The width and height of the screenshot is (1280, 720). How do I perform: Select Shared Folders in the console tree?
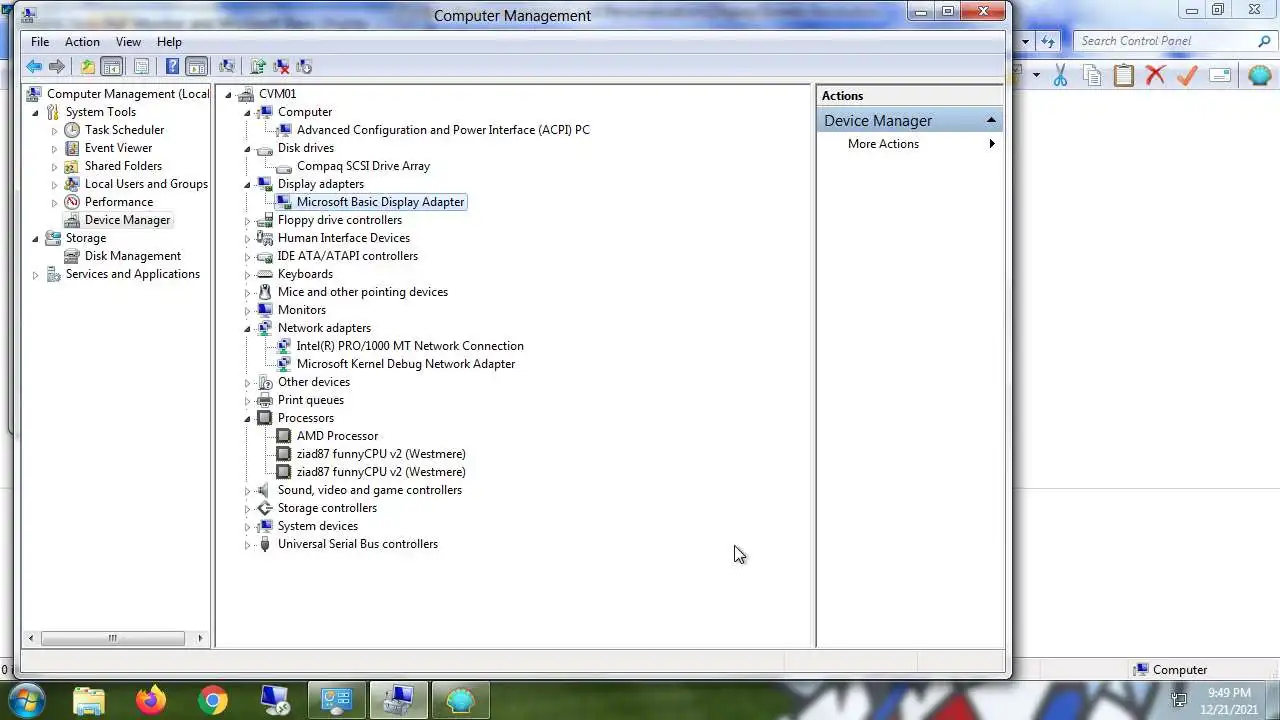coord(123,166)
